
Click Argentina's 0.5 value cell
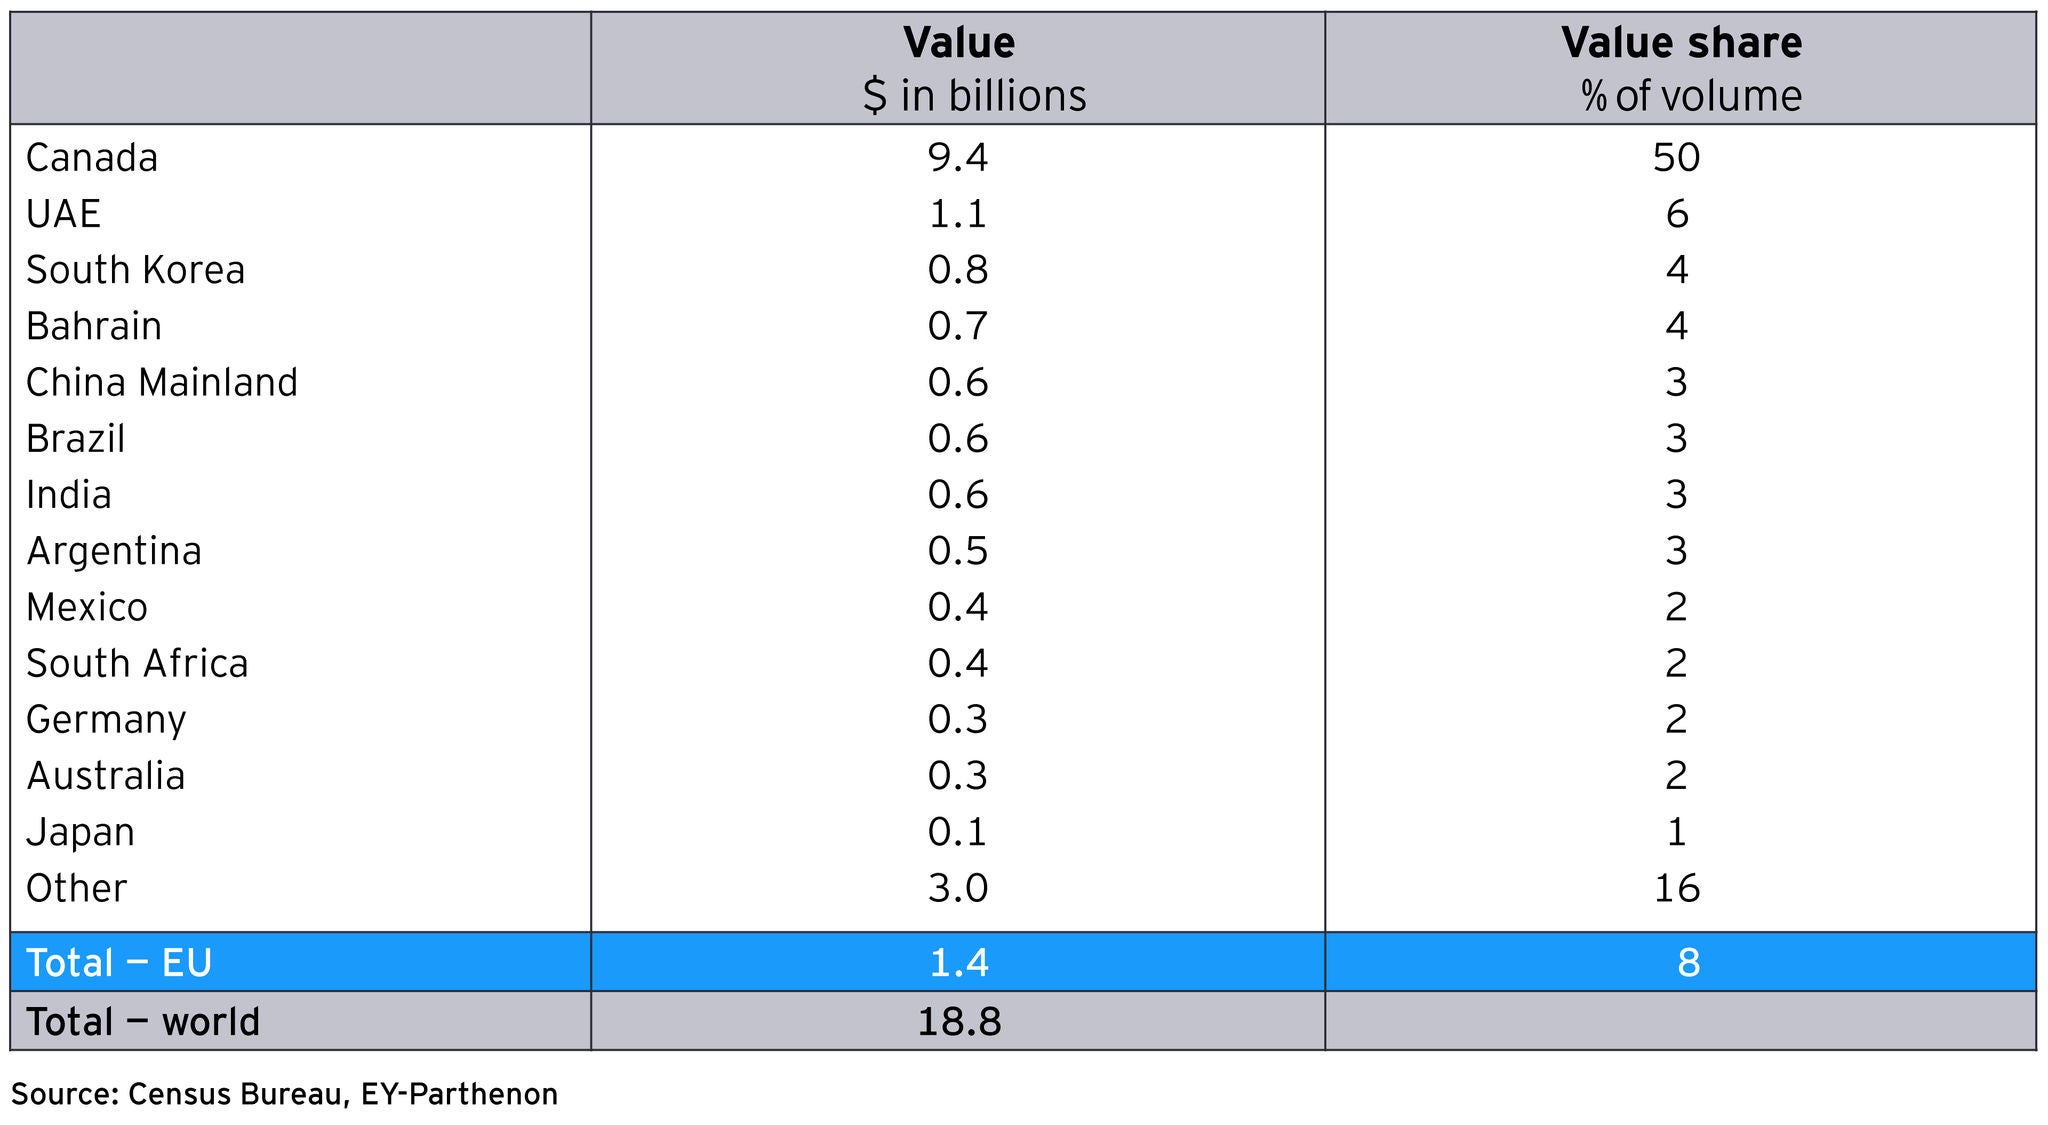[x=958, y=551]
